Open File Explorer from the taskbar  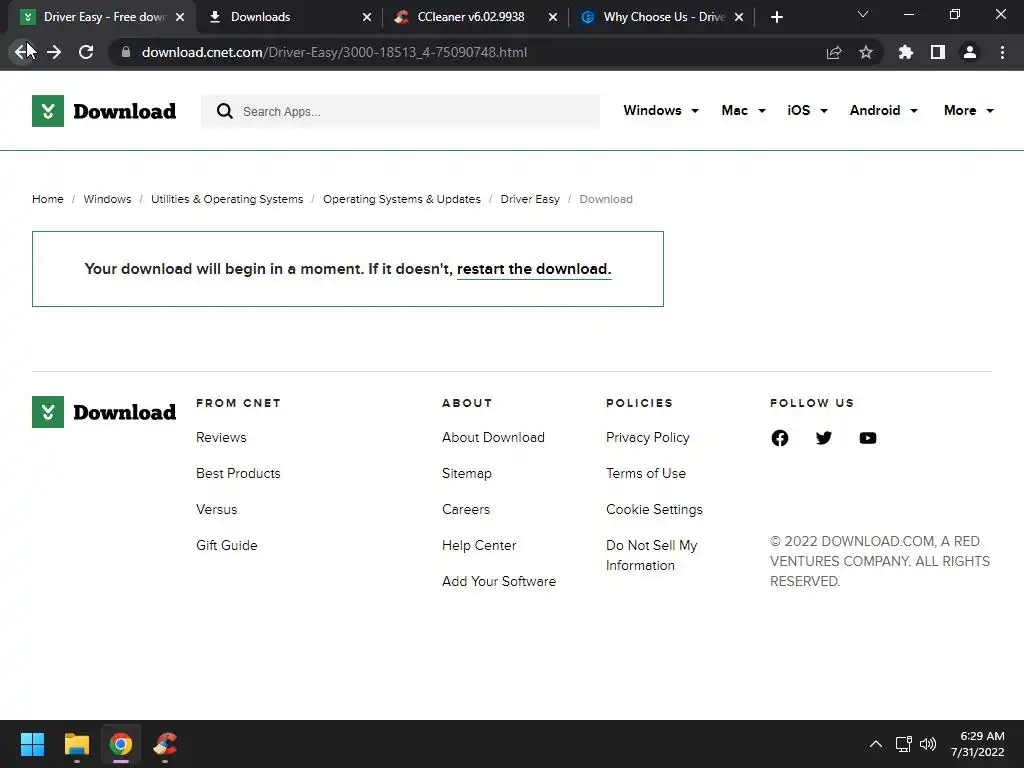76,744
